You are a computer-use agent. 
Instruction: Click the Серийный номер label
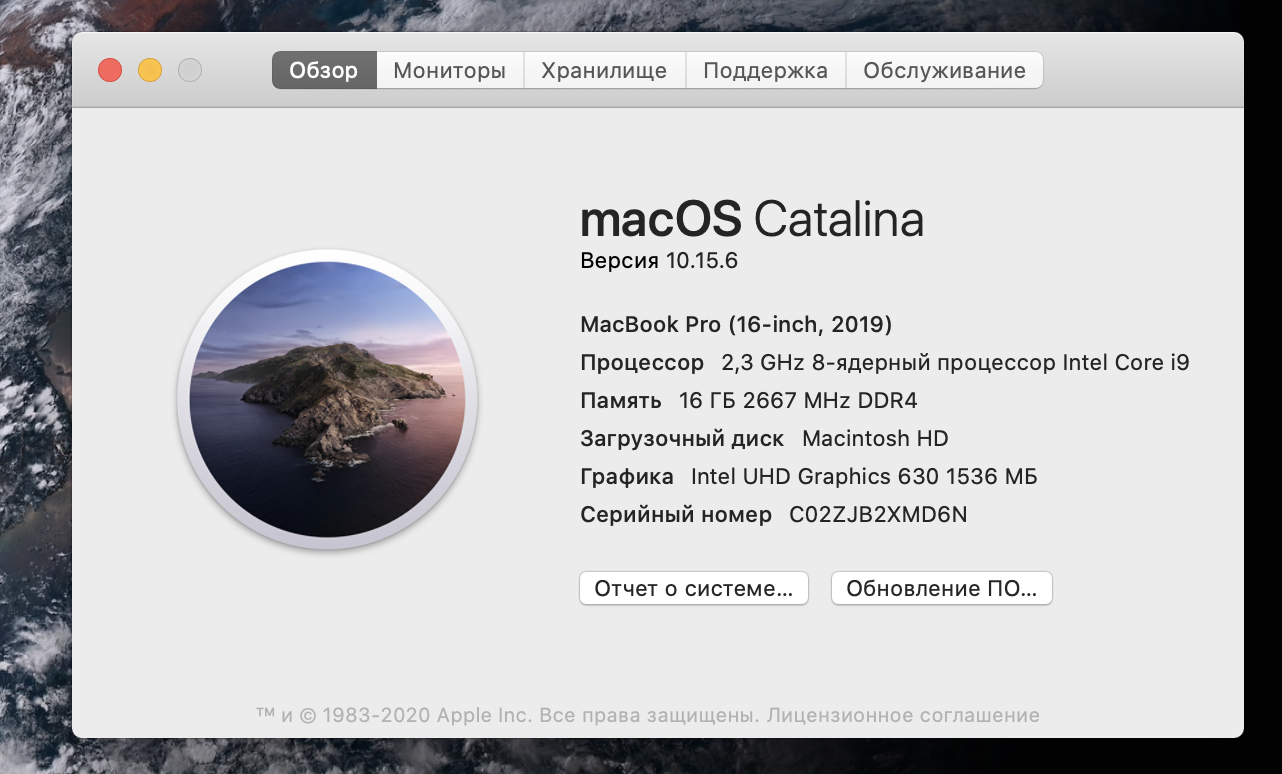[676, 515]
